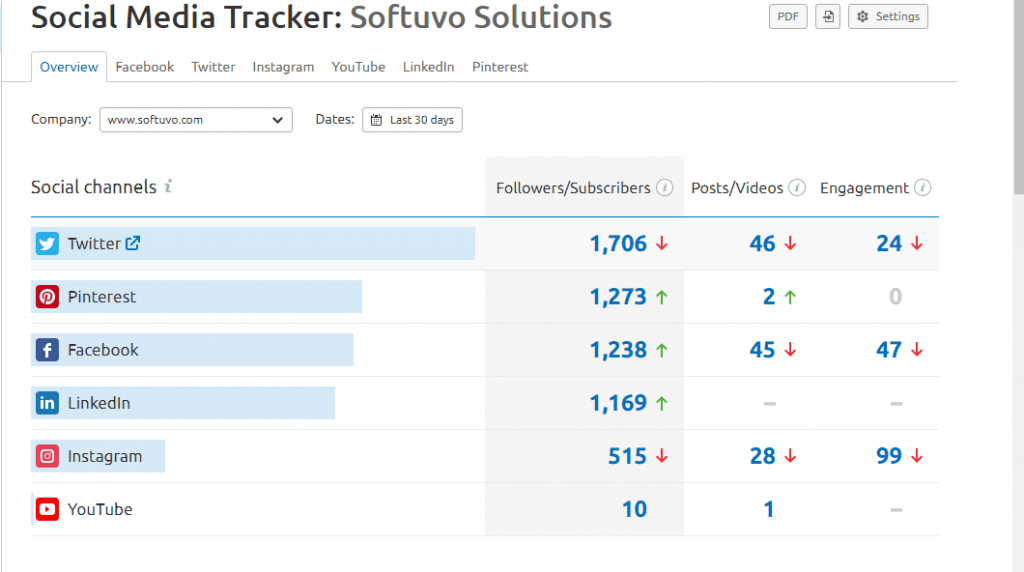1024x572 pixels.
Task: Click the Twitter bird icon
Action: point(47,244)
